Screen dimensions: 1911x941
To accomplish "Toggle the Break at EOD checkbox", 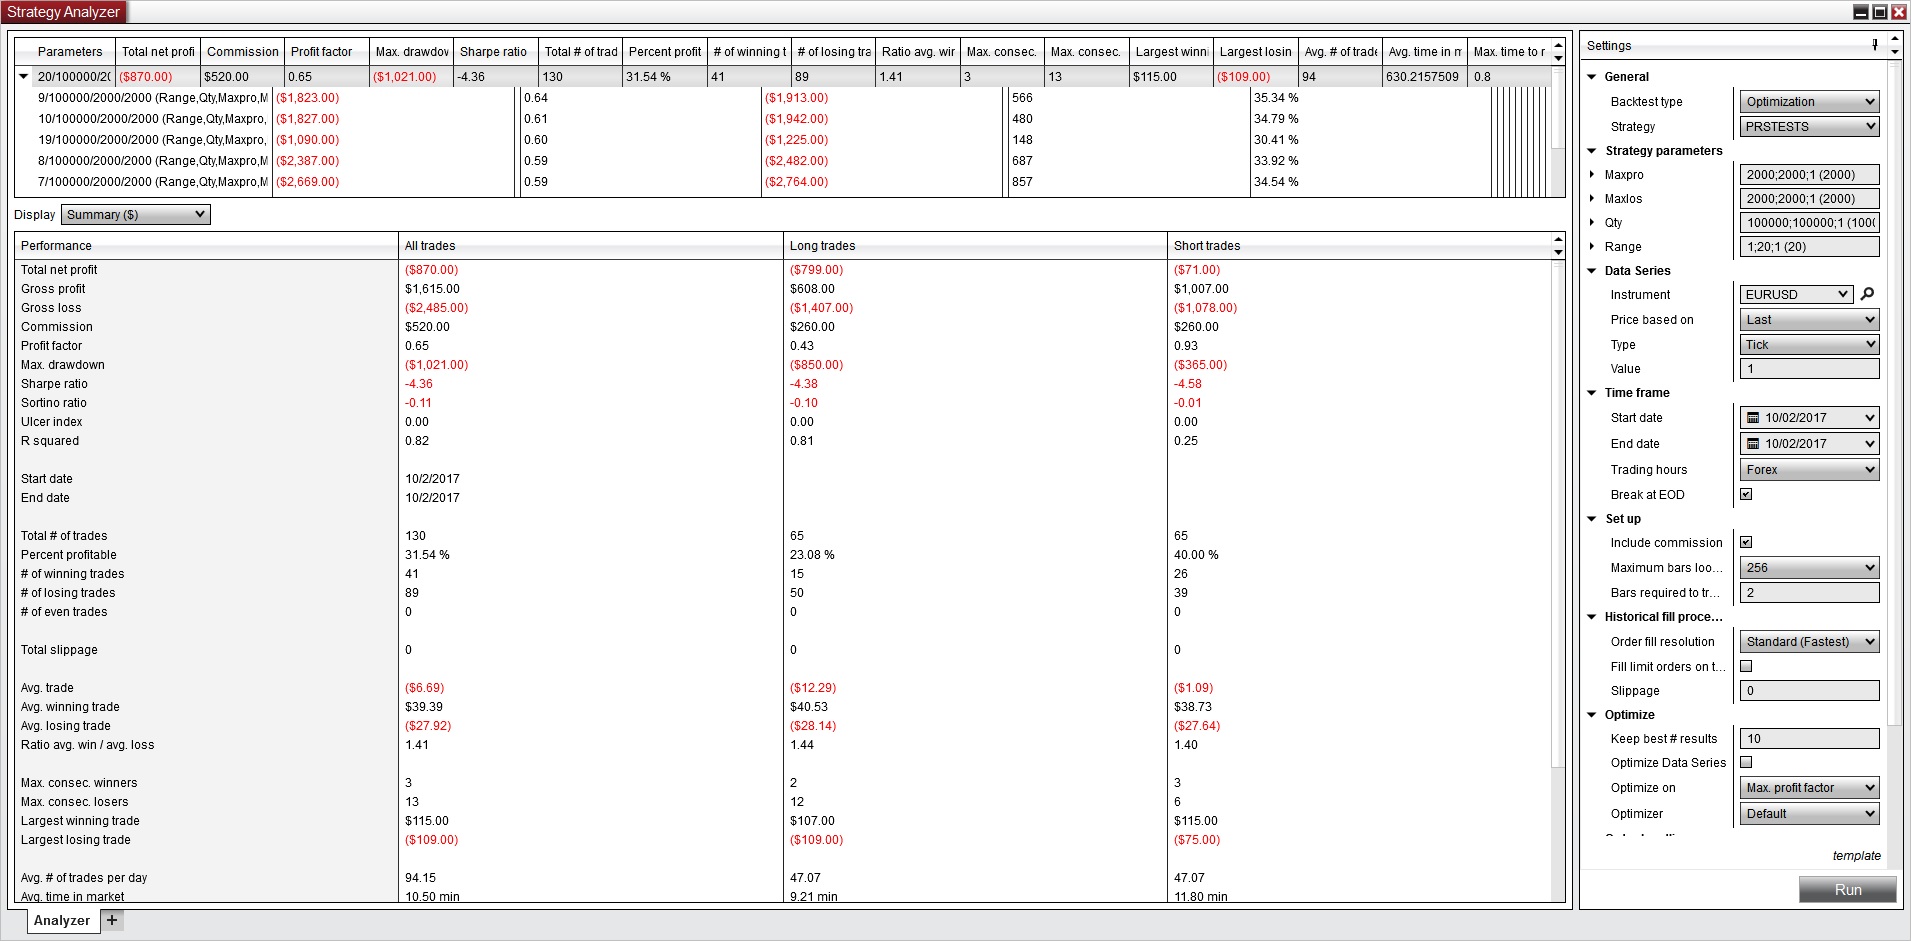I will point(1746,494).
